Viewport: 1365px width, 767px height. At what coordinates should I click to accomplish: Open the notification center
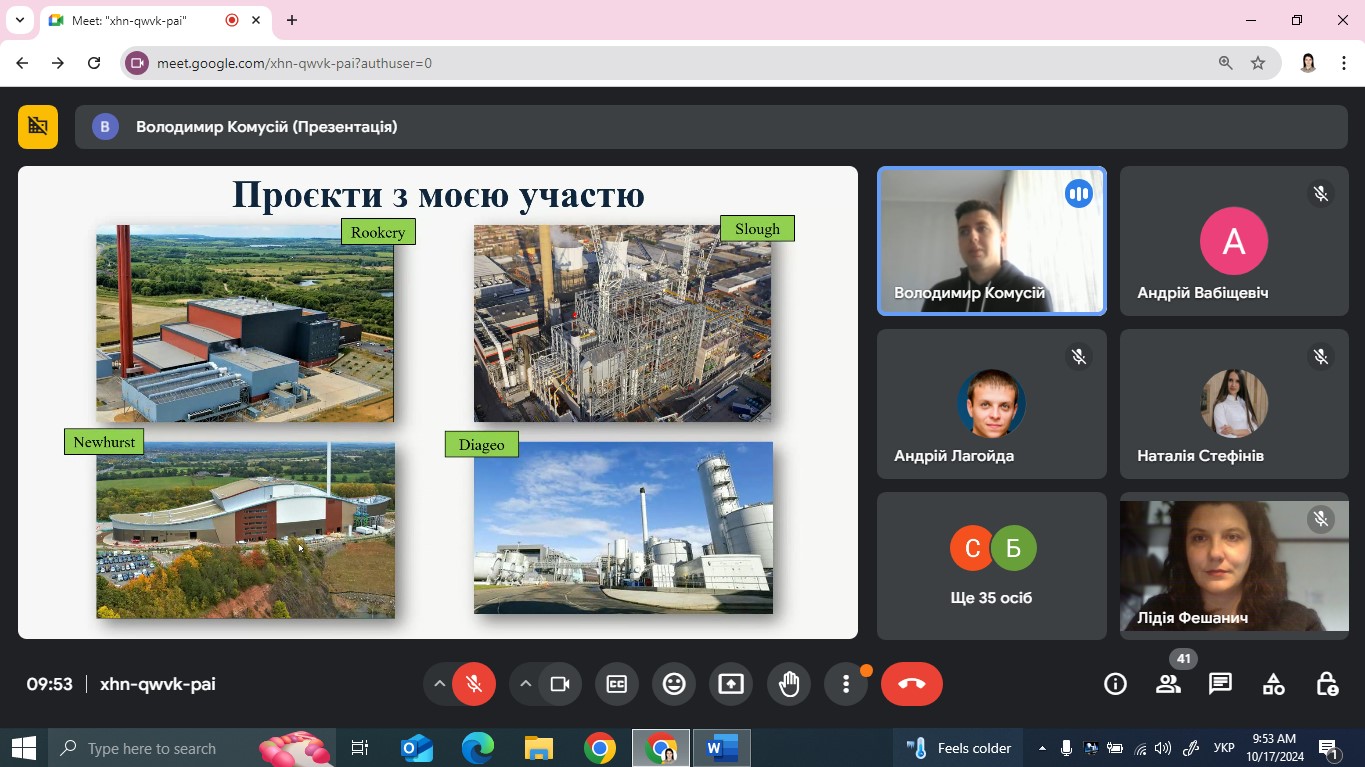[1329, 748]
